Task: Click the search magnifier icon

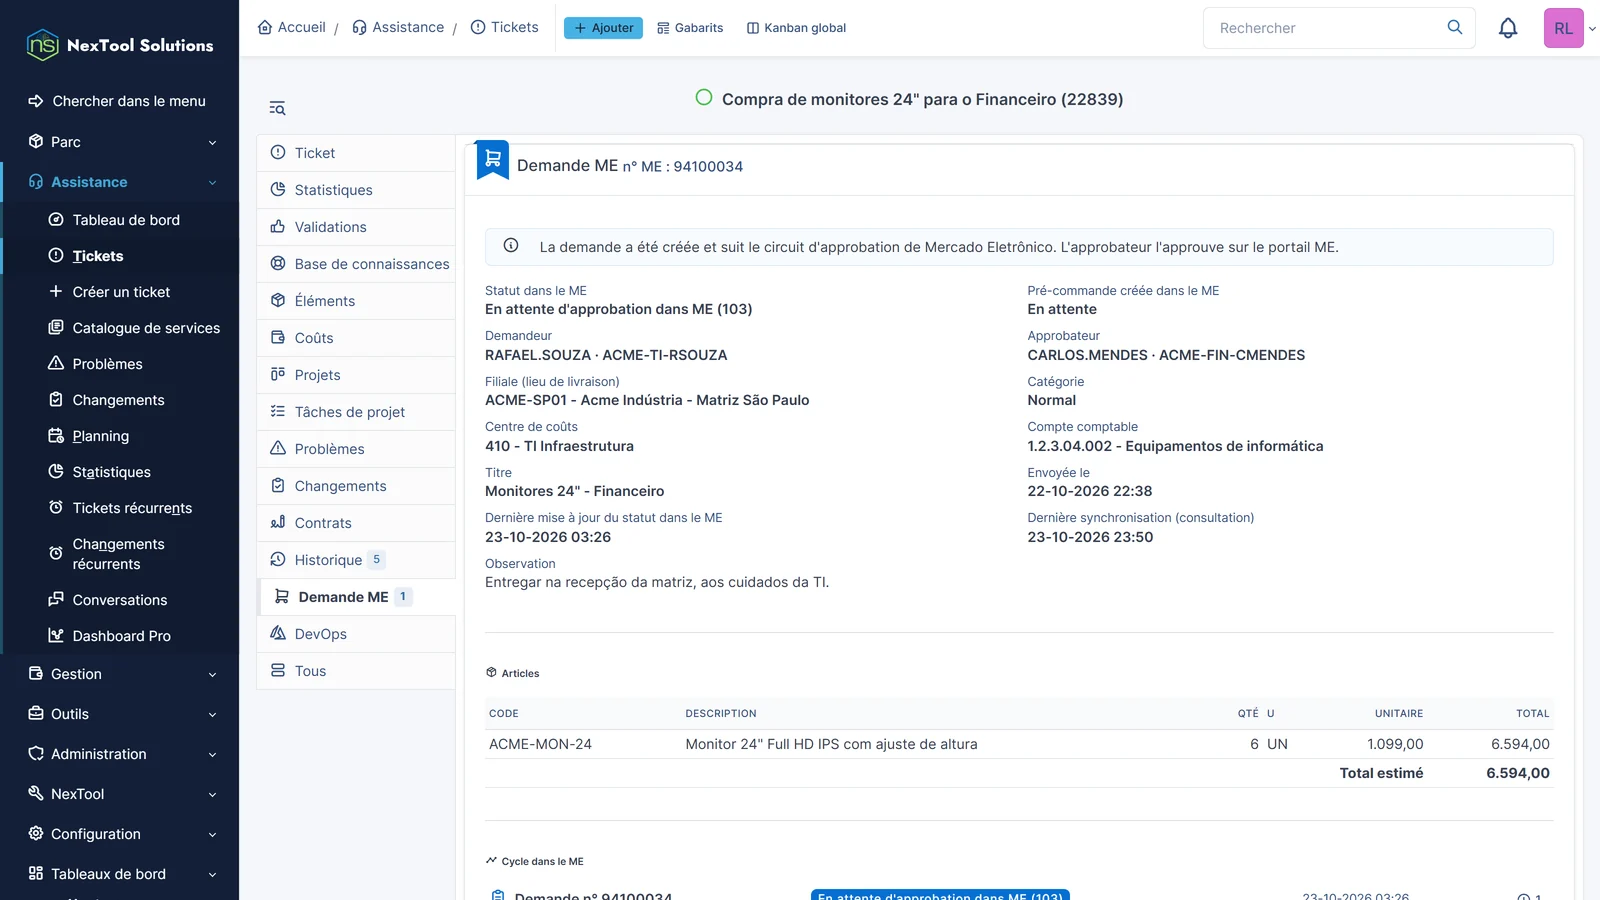Action: click(1455, 27)
